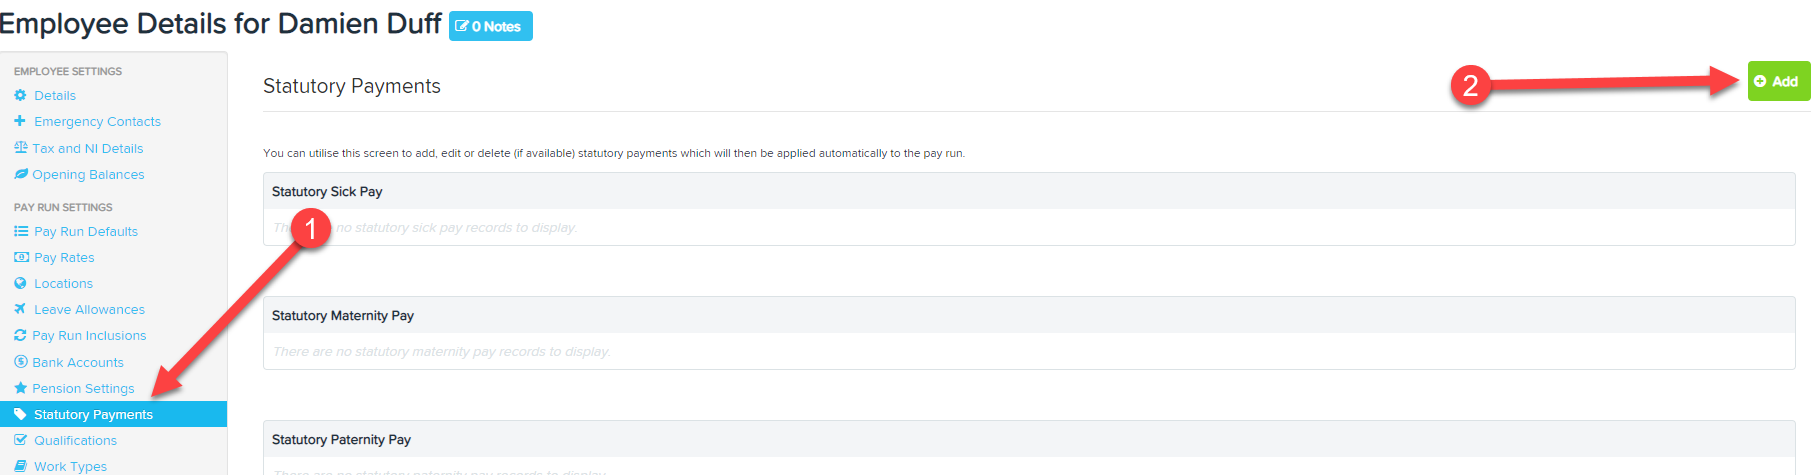Viewport: 1813px width, 475px height.
Task: Click the refresh icon for Pay Run Inclusions
Action: tap(20, 335)
